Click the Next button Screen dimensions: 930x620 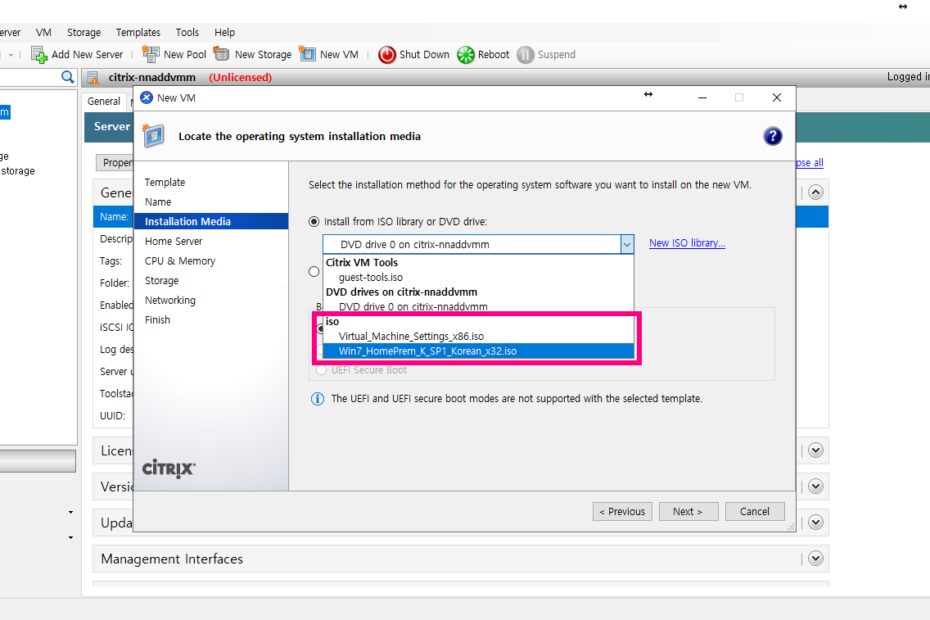[x=688, y=511]
